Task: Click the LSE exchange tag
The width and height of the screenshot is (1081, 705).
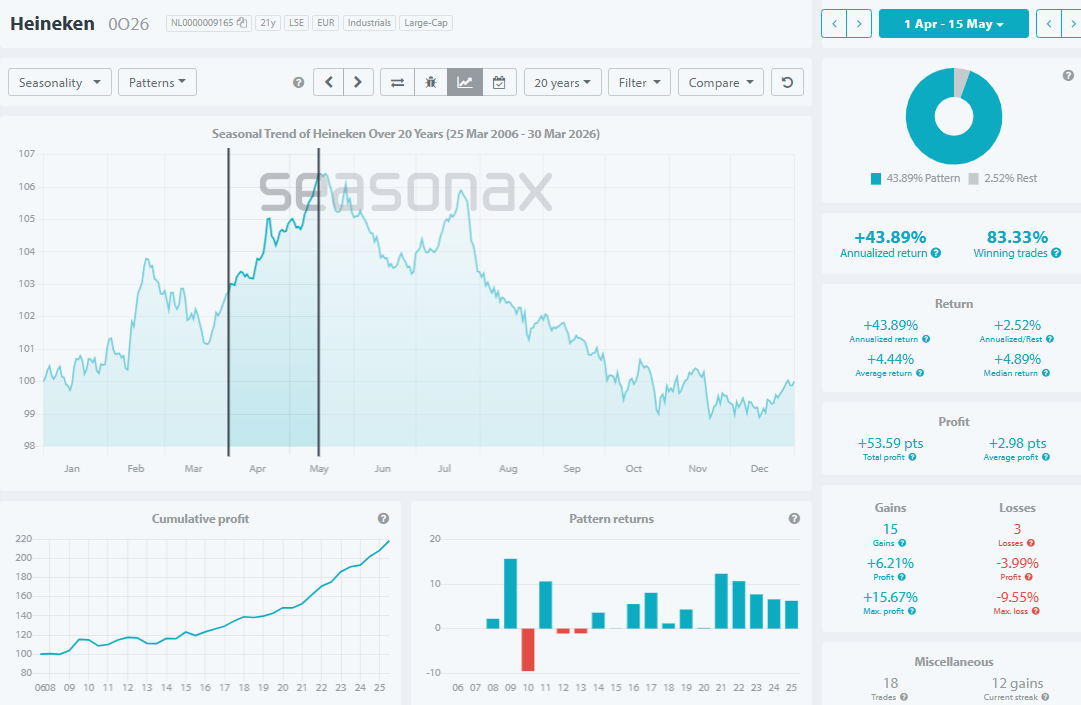Action: click(x=296, y=22)
